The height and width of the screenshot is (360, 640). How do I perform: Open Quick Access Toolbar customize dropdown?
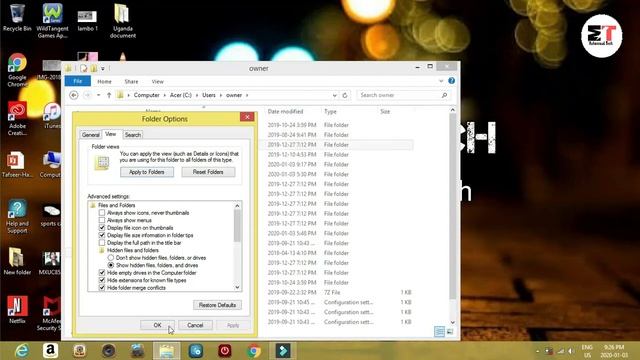(103, 69)
